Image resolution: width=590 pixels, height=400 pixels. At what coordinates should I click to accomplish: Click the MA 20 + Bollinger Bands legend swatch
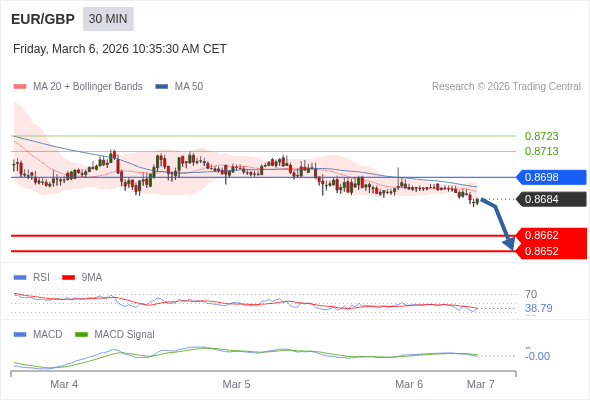coord(20,87)
